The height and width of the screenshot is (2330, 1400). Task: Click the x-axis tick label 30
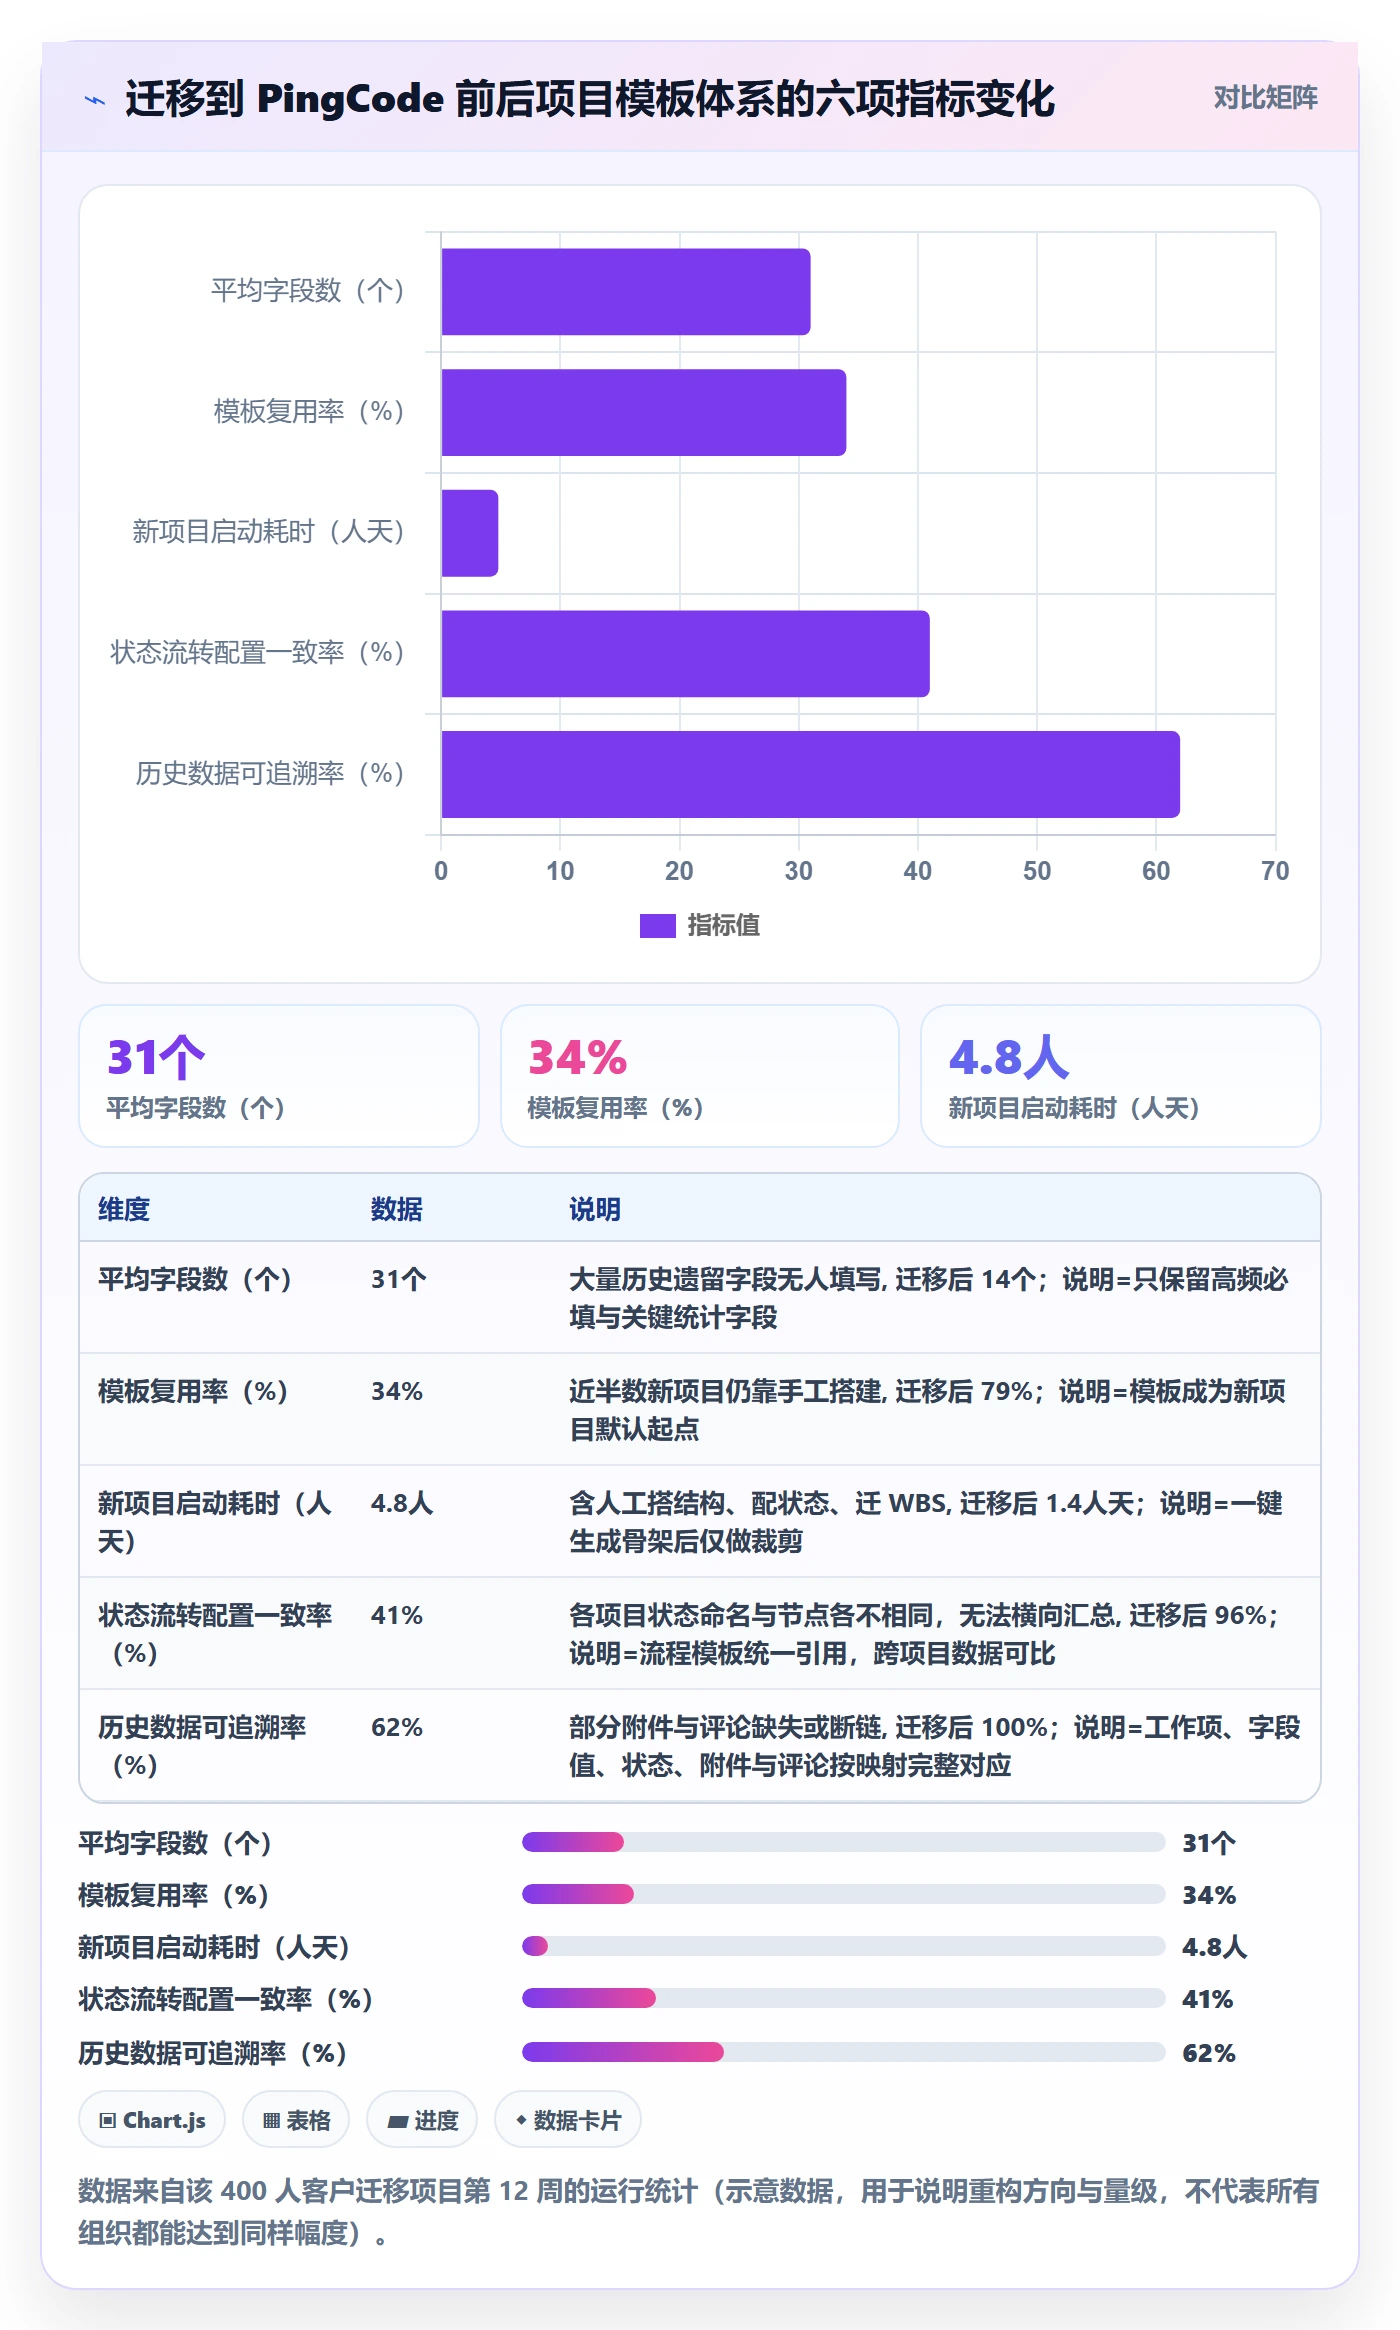pyautogui.click(x=798, y=871)
